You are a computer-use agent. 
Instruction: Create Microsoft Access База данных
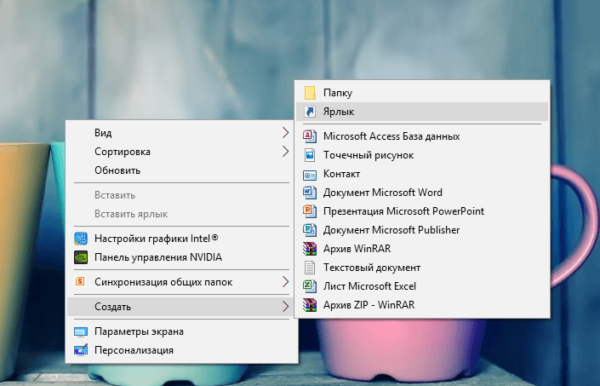[422, 136]
